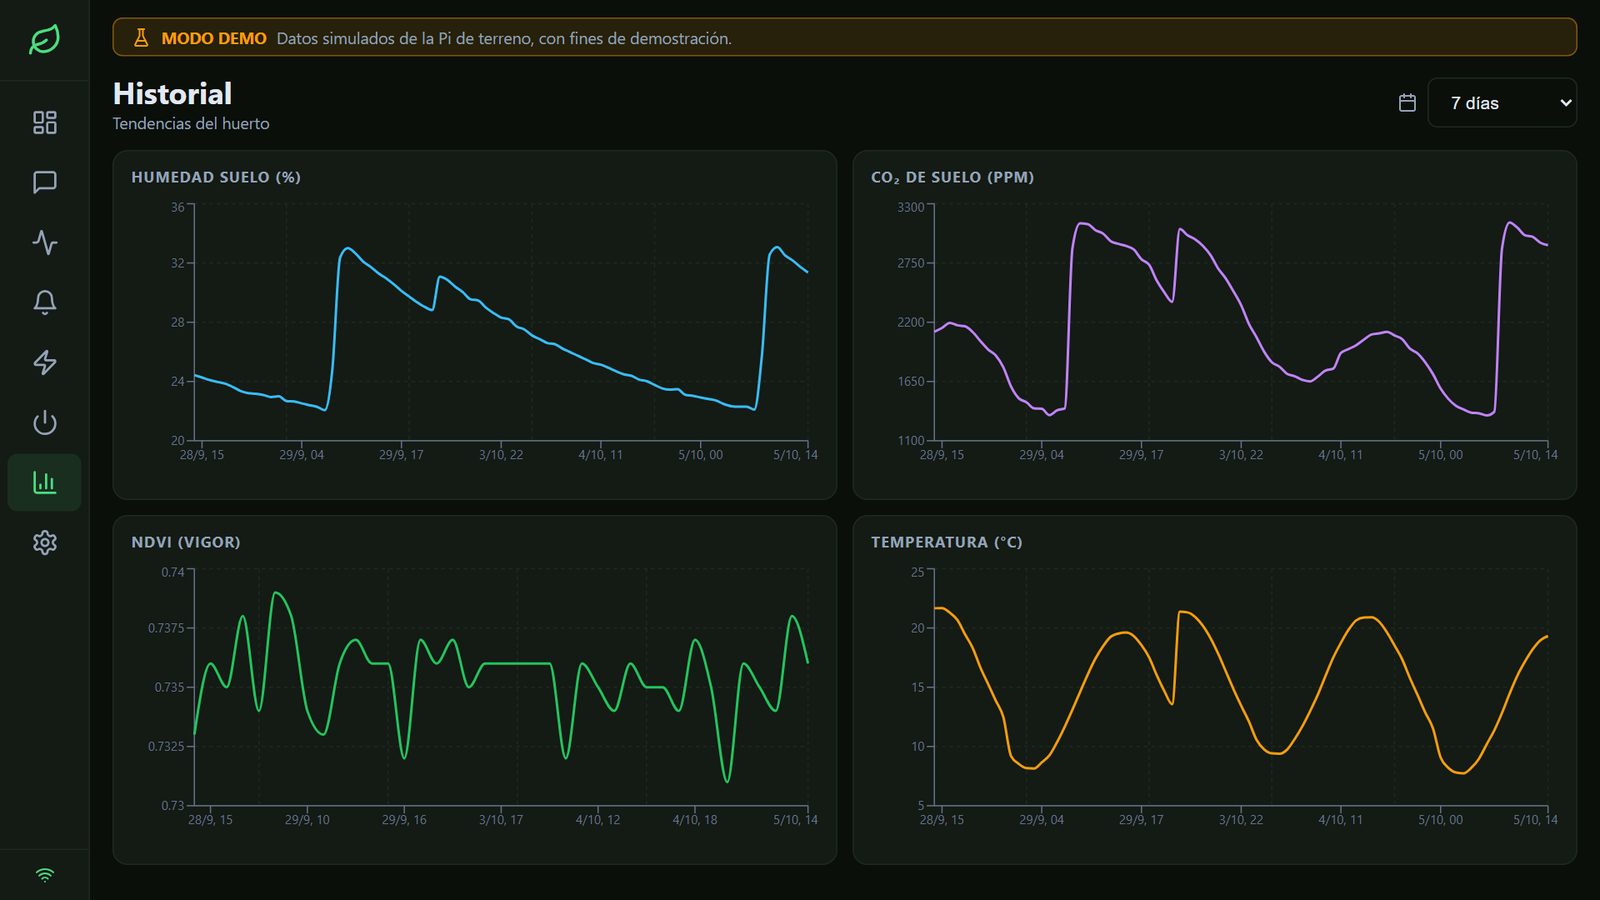This screenshot has height=900, width=1600.
Task: Click the NDVI (Vigor) chart area
Action: coord(501,687)
